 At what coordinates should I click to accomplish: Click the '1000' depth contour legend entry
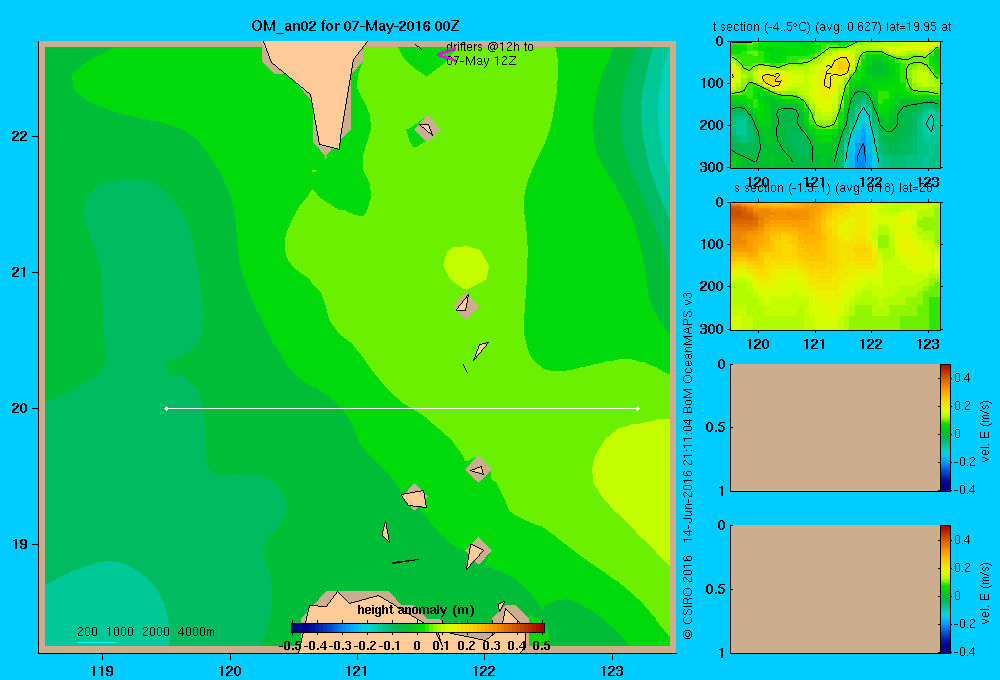click(120, 632)
